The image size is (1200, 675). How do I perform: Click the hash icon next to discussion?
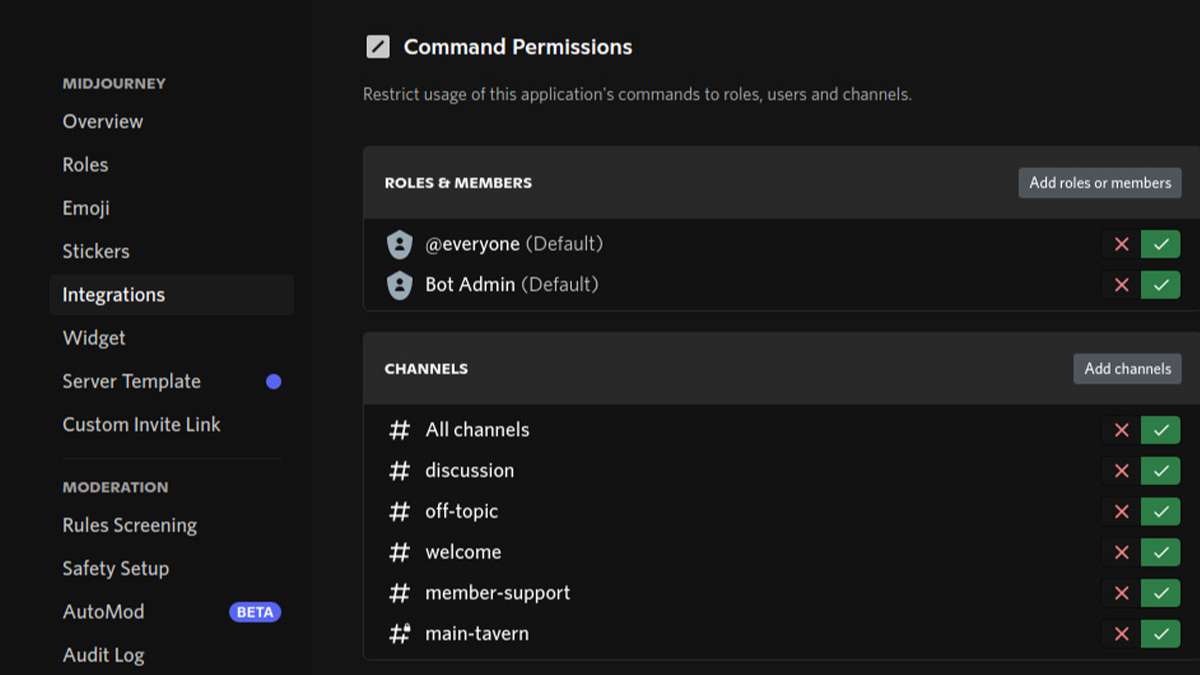[400, 471]
